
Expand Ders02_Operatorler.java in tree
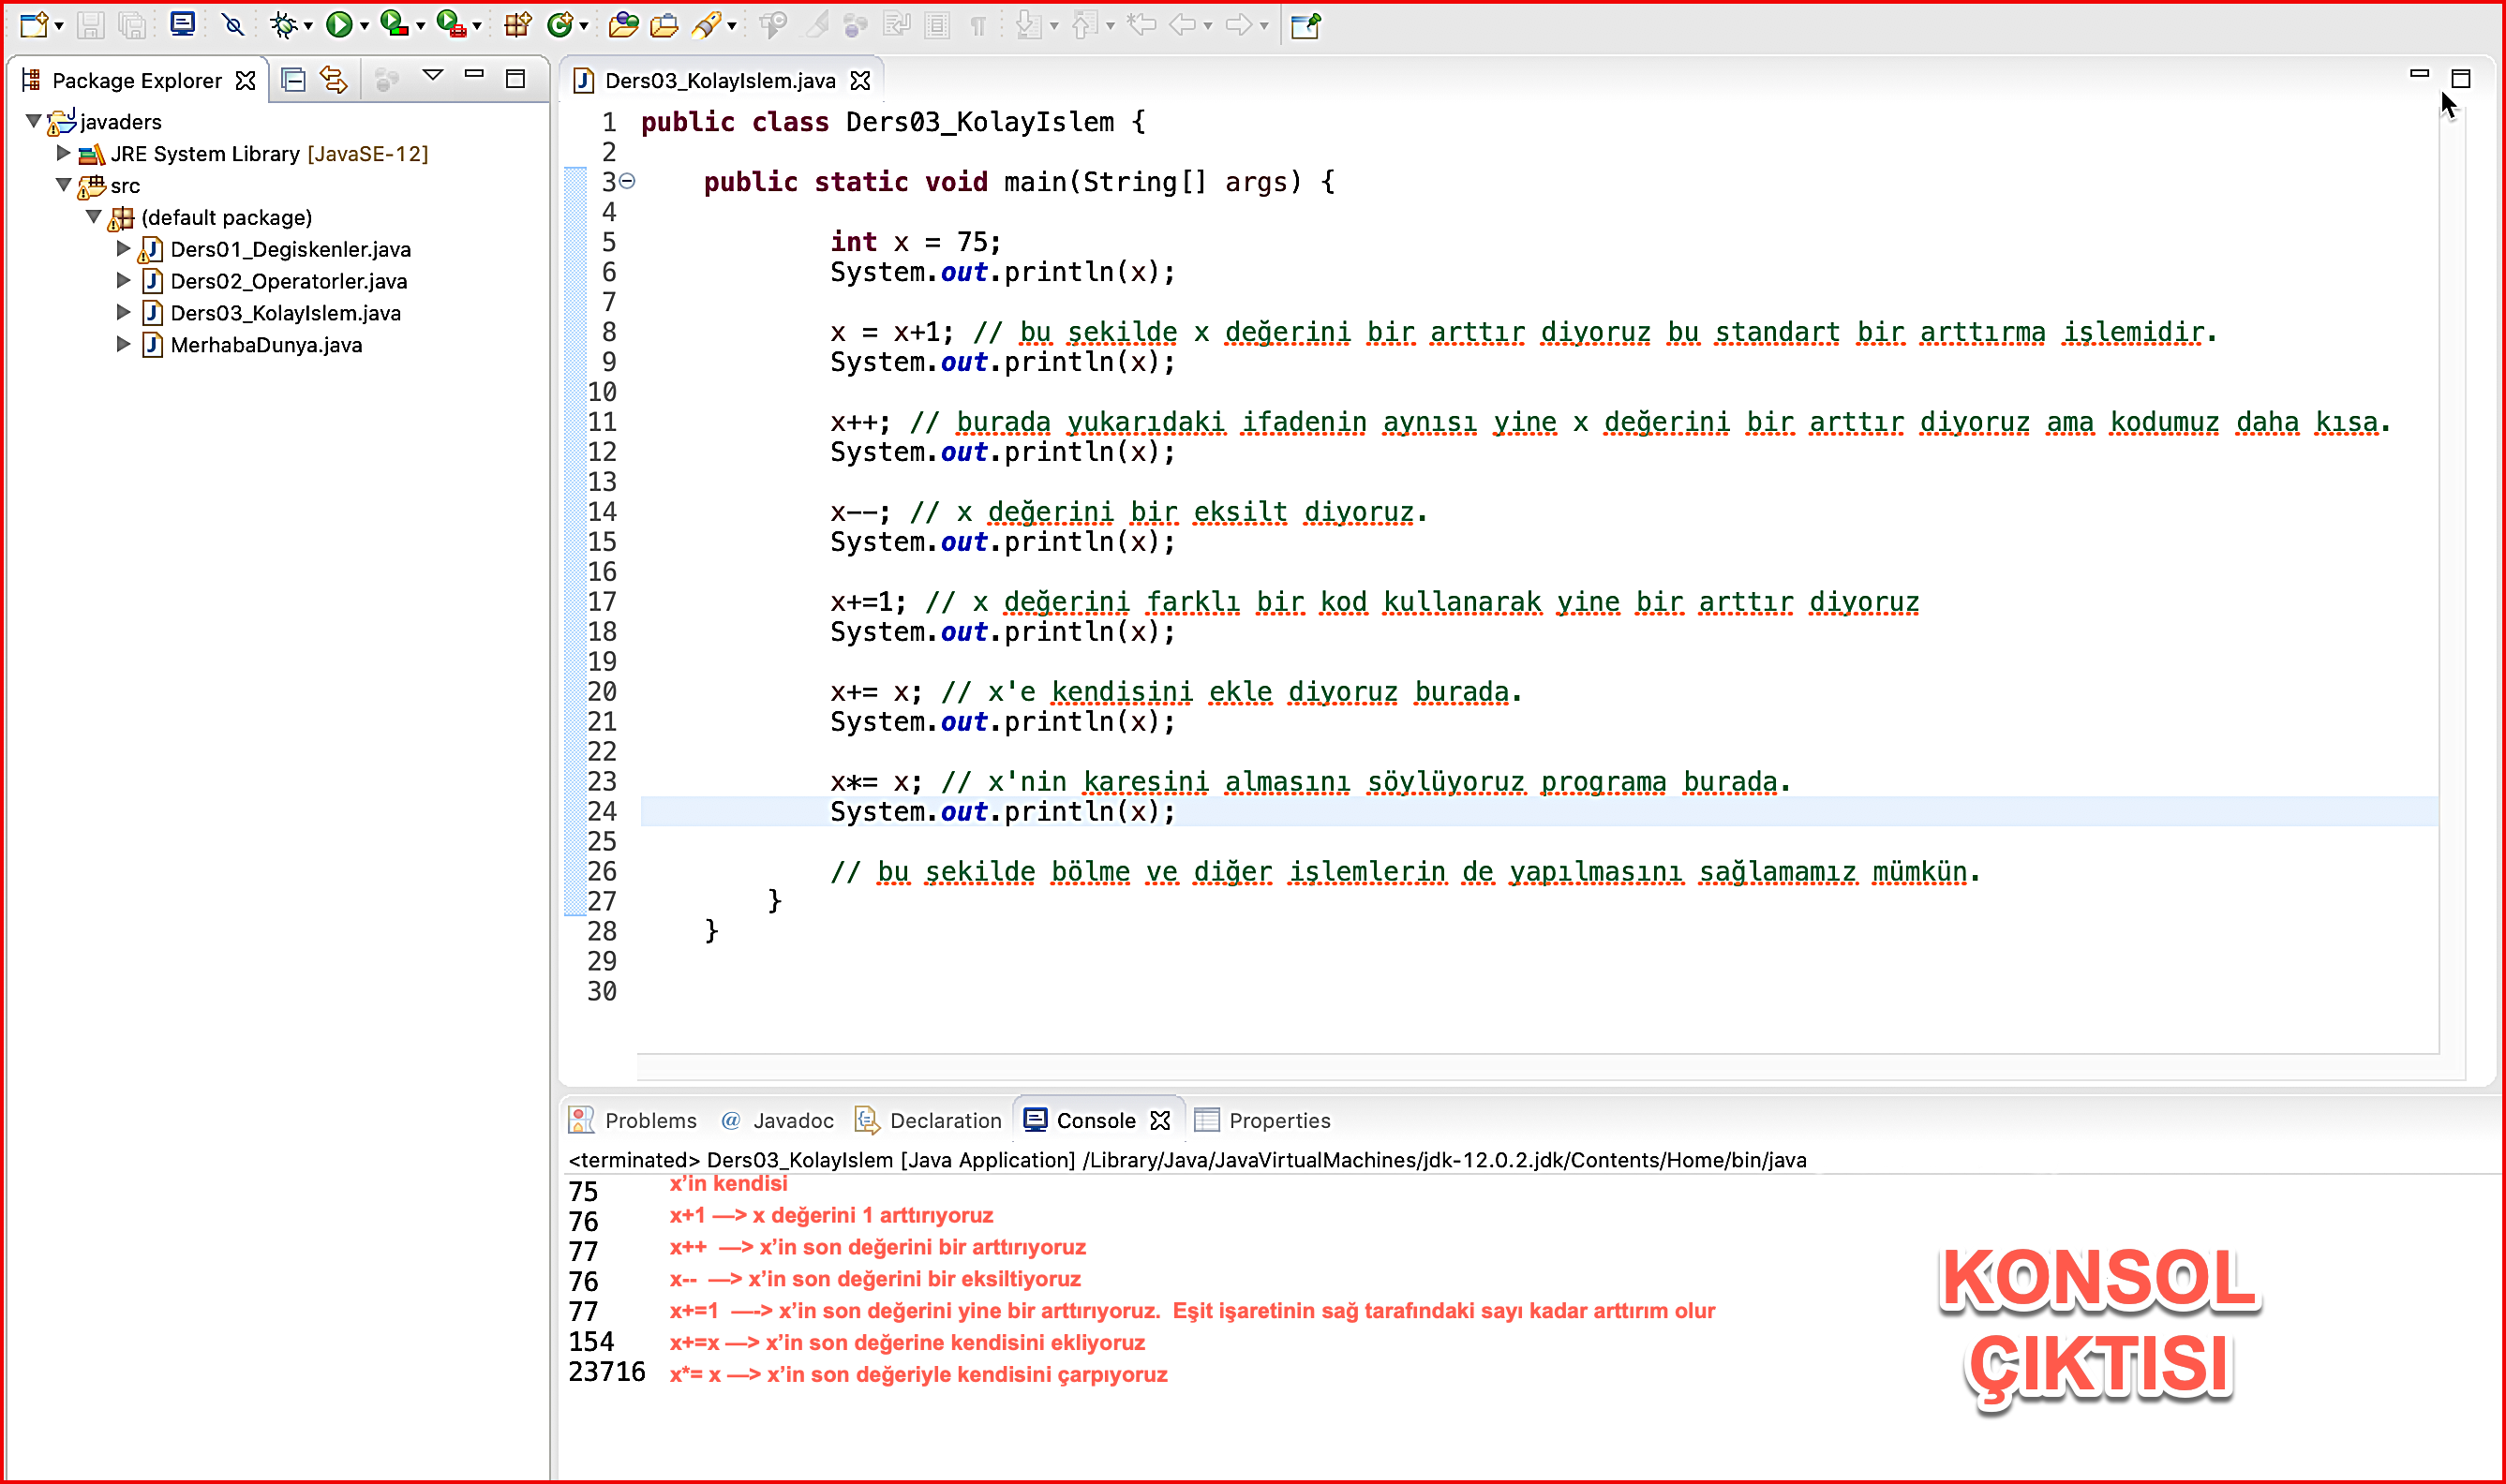[x=123, y=281]
